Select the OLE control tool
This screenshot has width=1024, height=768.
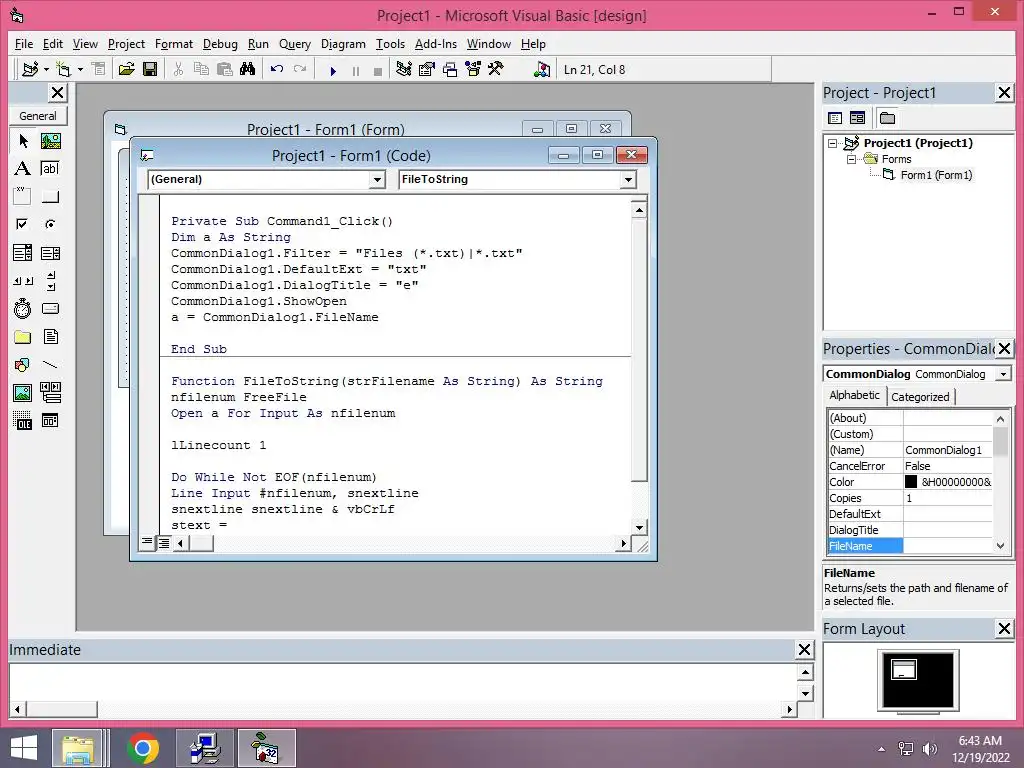pyautogui.click(x=23, y=421)
